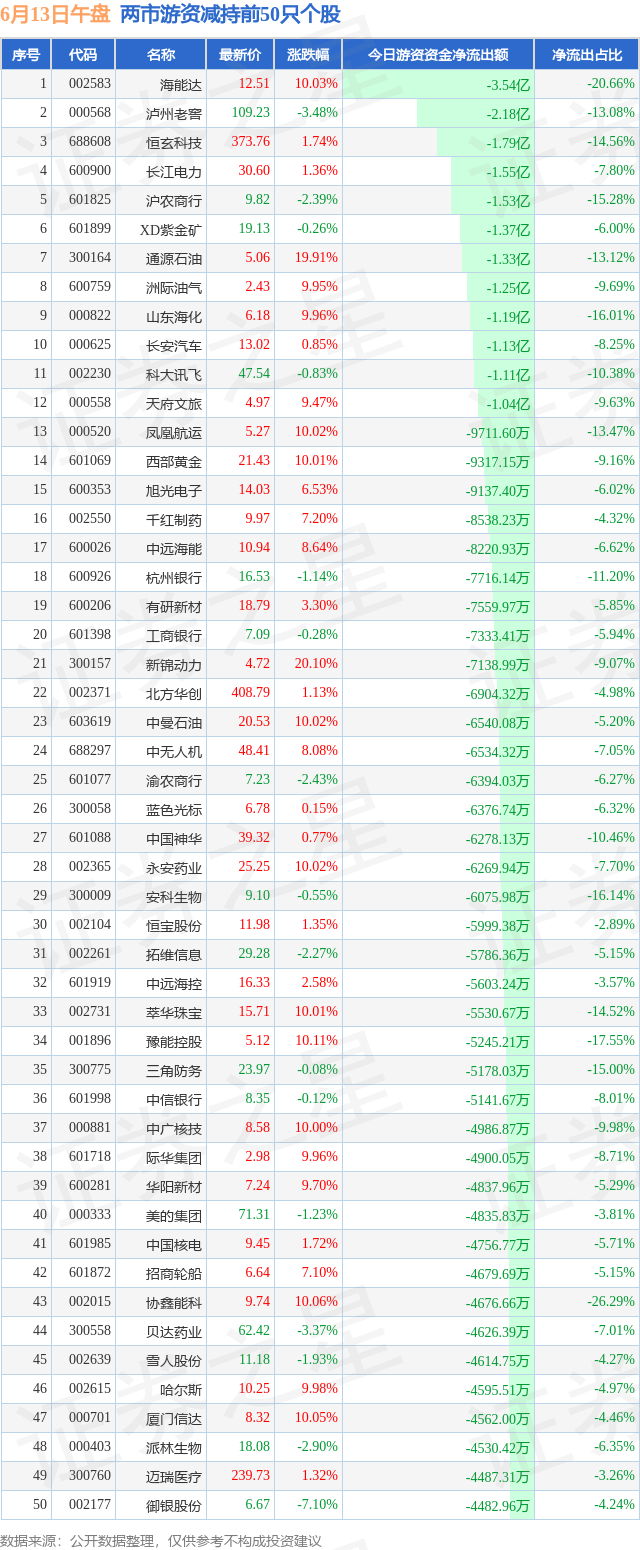The width and height of the screenshot is (640, 1550).
Task: Select stock name 中信银行
Action: [x=174, y=1100]
